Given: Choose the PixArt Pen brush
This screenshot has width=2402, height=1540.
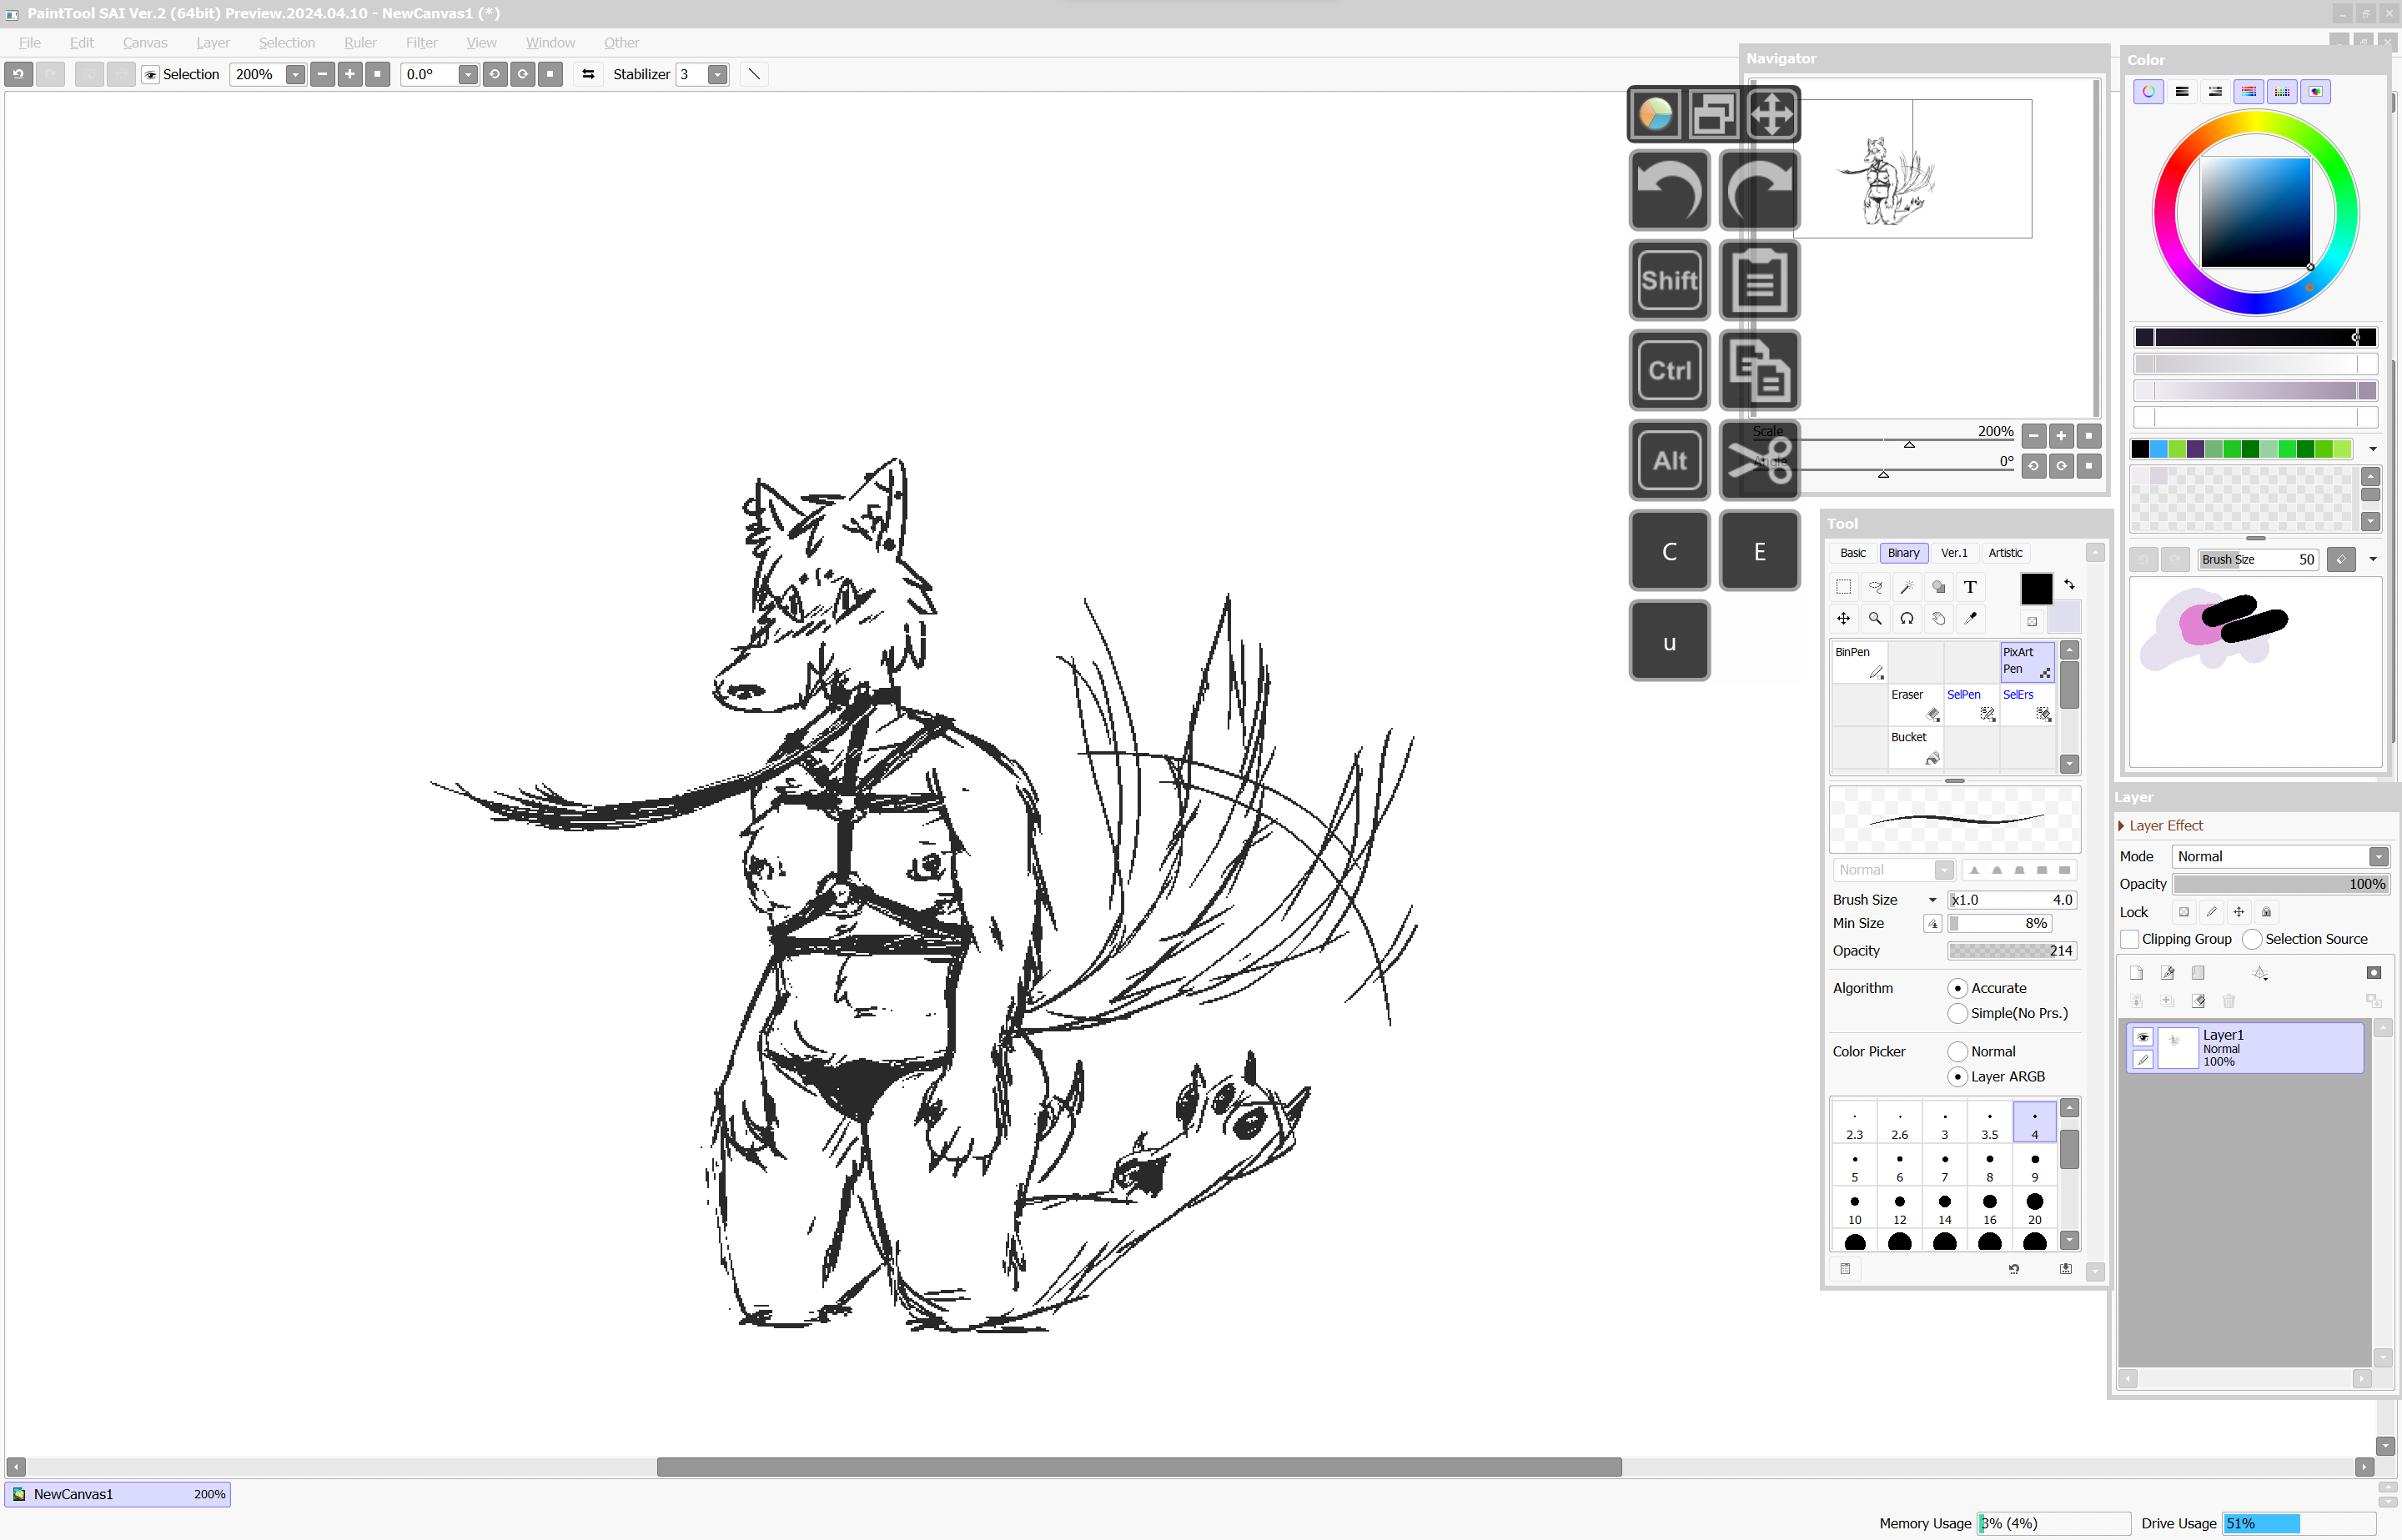Looking at the screenshot, I should 2027,663.
